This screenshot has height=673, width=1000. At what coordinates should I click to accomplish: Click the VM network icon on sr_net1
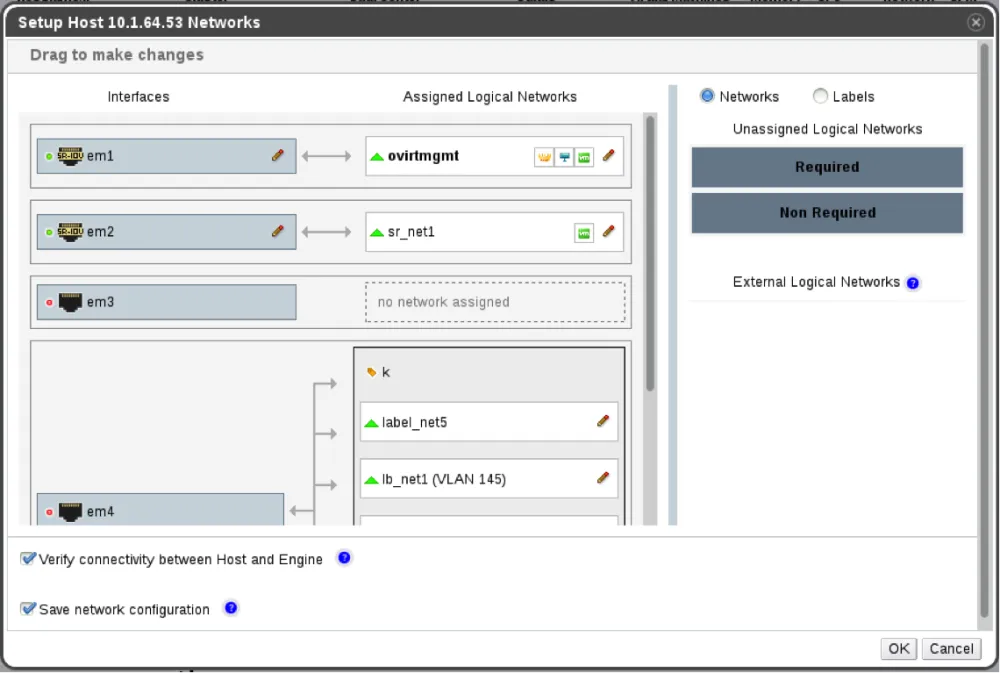click(x=583, y=232)
